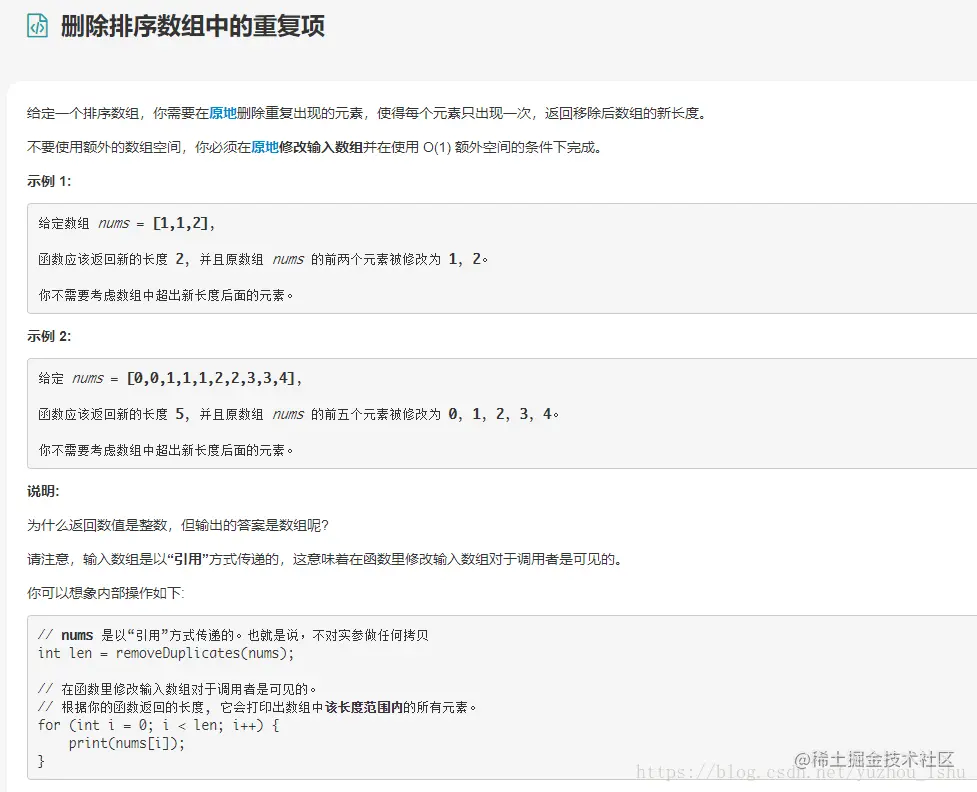Image resolution: width=977 pixels, height=792 pixels.
Task: Select the print(nums[i]) statement
Action: point(128,743)
